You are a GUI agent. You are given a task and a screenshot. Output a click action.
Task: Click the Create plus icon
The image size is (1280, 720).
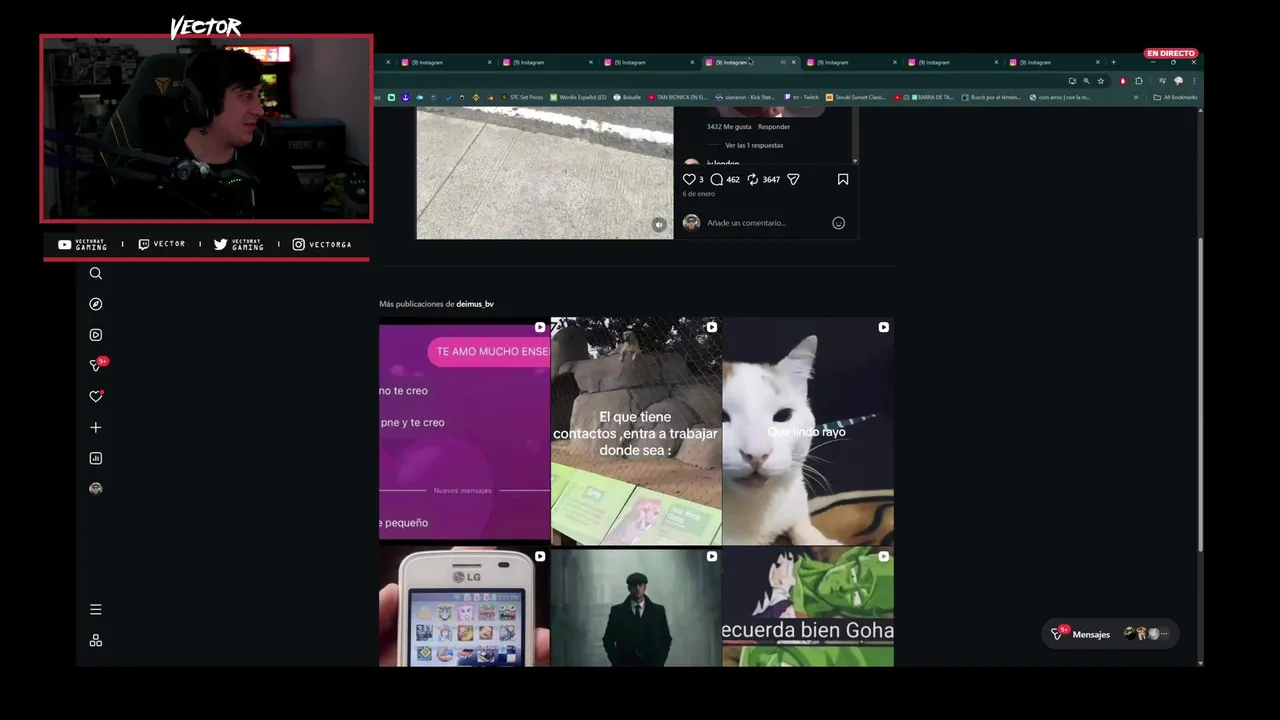pos(96,427)
